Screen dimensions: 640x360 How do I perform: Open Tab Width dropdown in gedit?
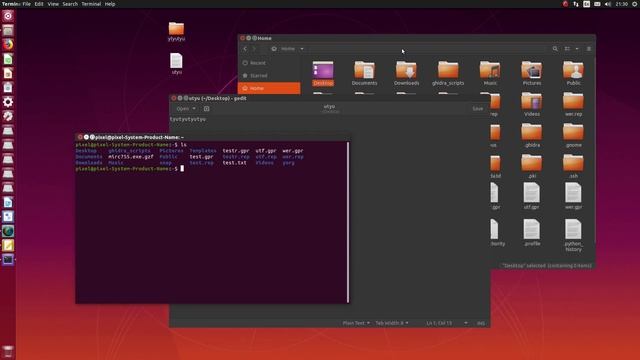(391, 323)
